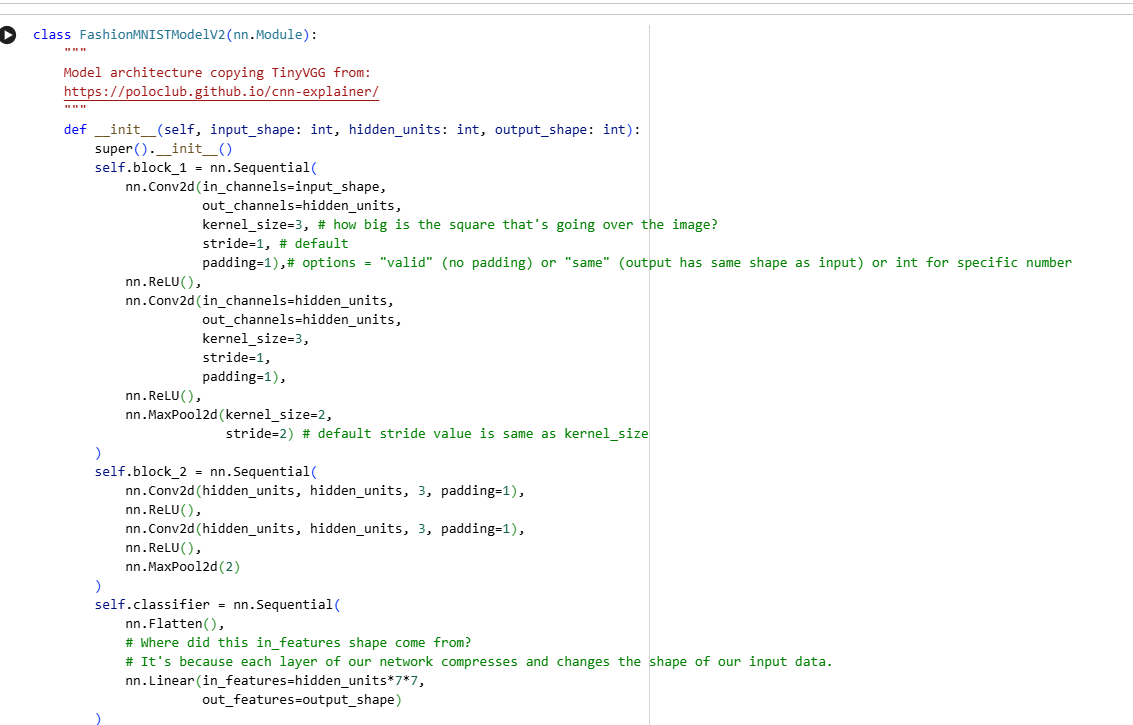Click in_channels=input_shape in first Conv2d
The image size is (1133, 725).
coord(294,187)
